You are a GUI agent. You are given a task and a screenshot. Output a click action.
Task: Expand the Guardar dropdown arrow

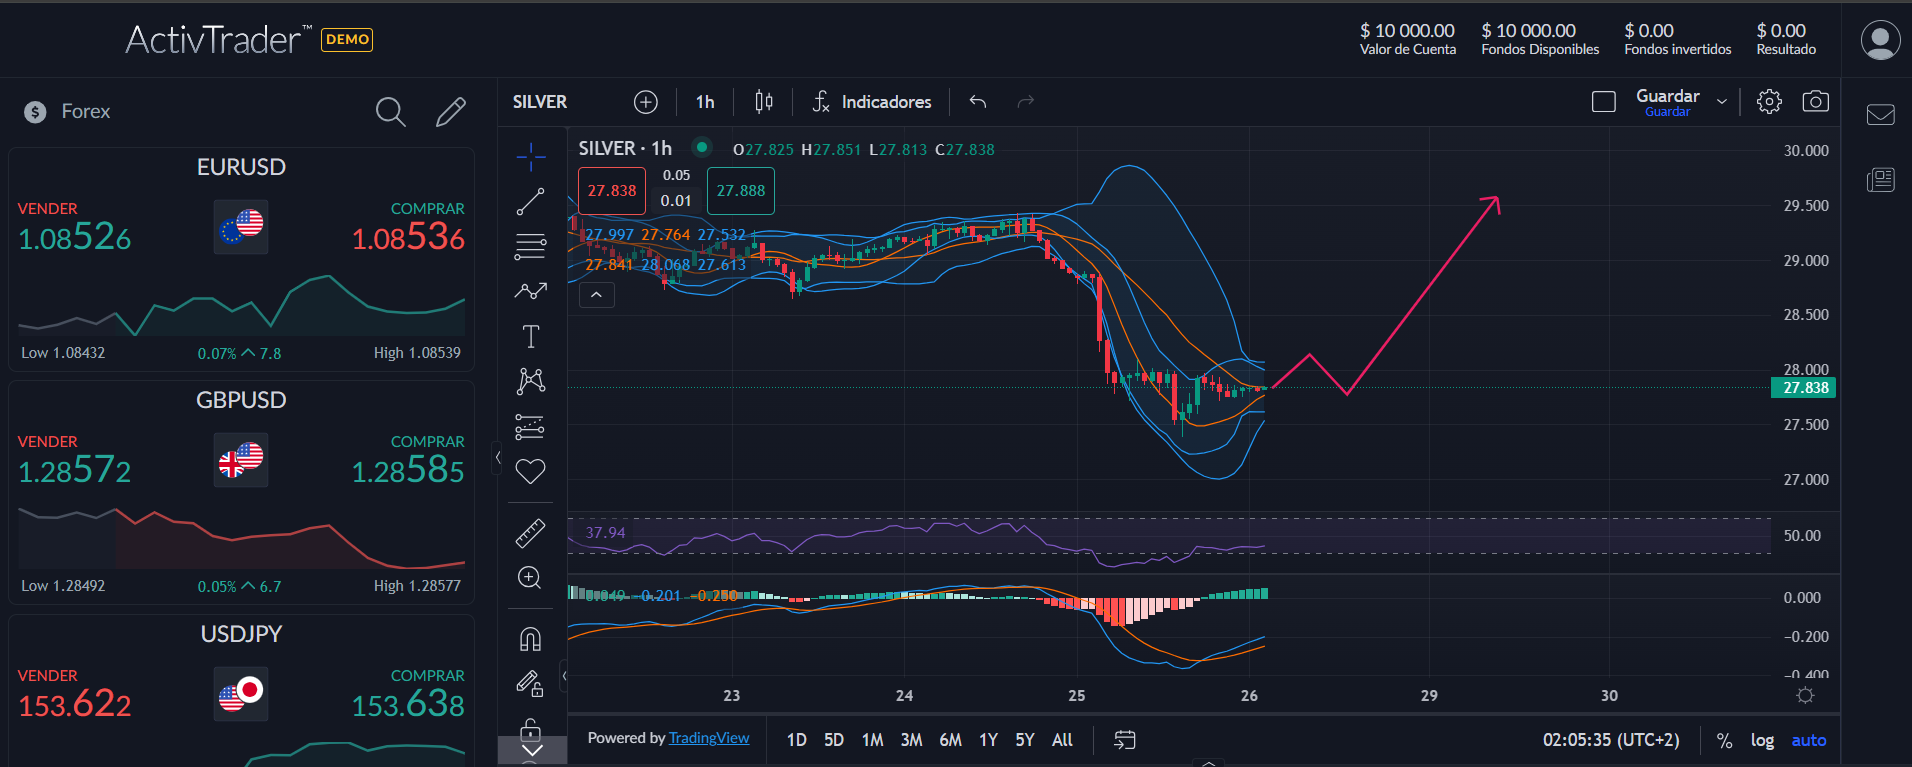click(1721, 102)
